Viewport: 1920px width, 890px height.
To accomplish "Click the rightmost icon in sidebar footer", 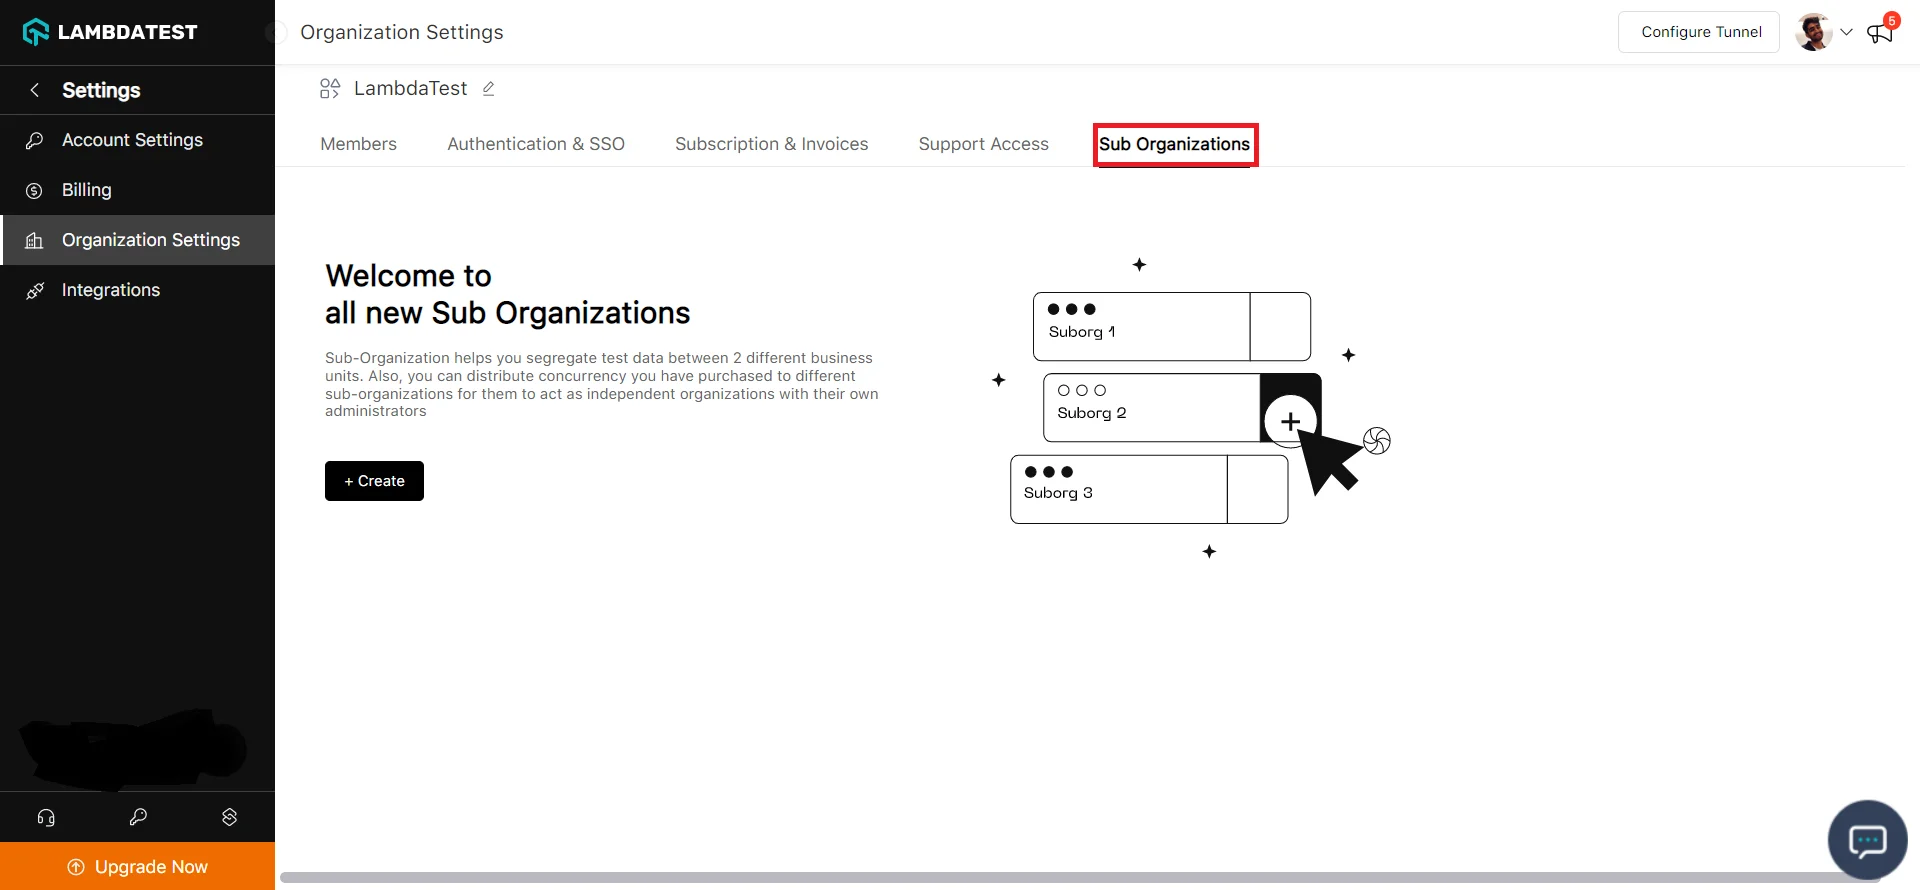I will pos(229,817).
